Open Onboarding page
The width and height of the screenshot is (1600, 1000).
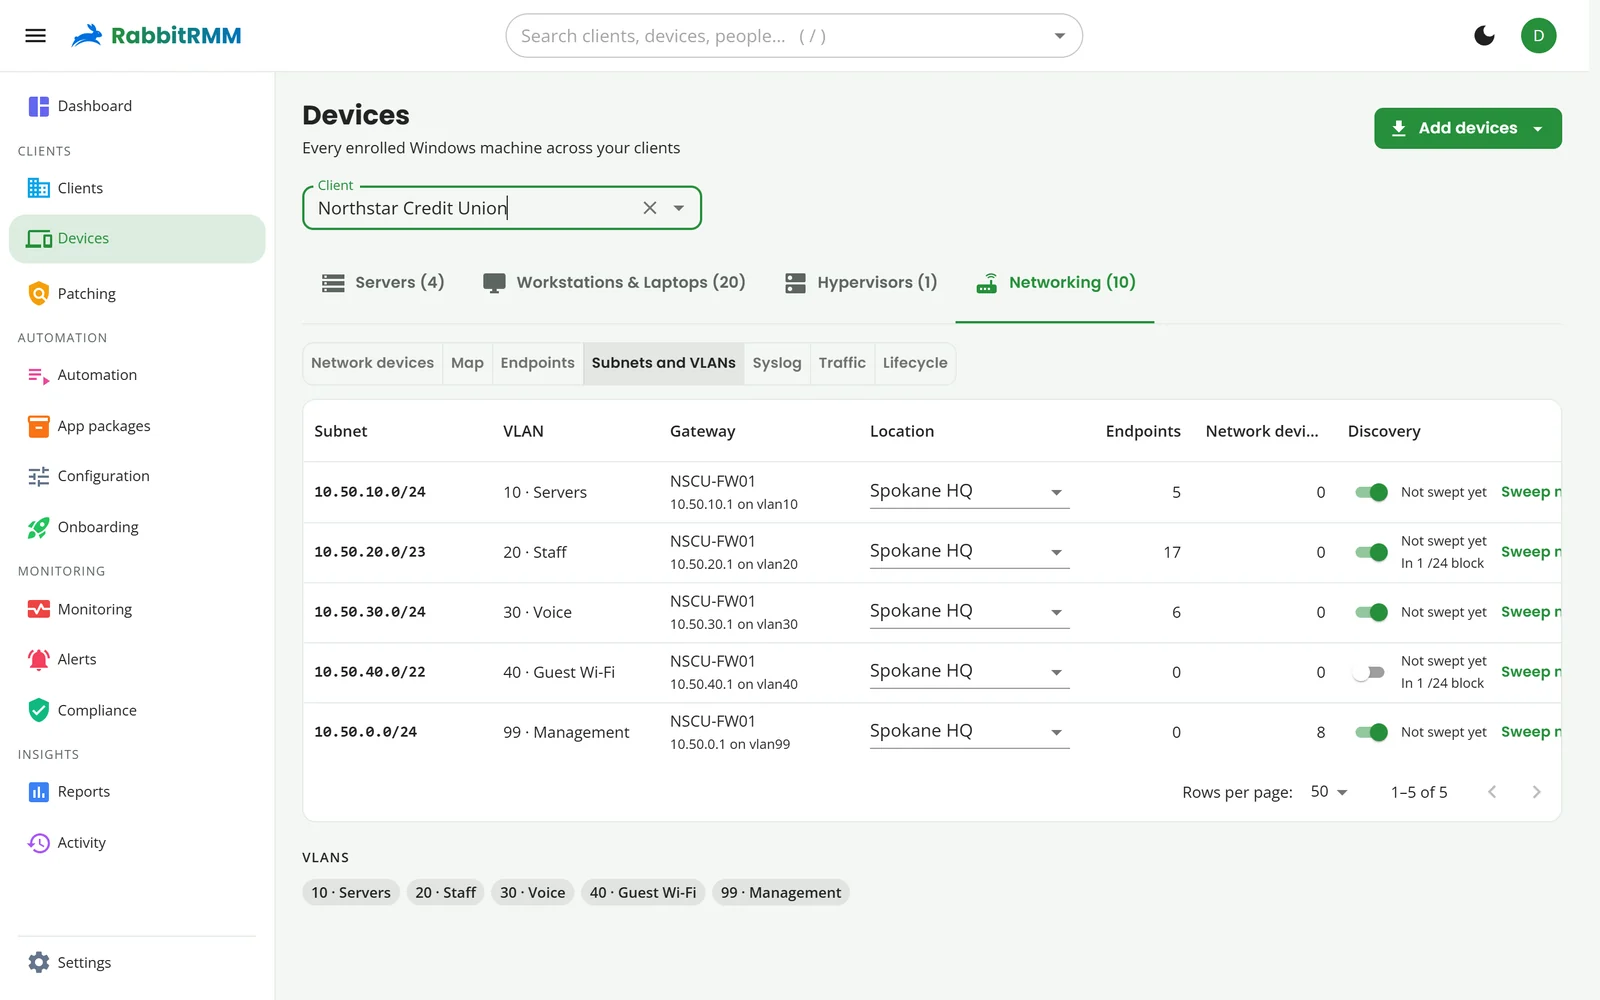tap(137, 527)
